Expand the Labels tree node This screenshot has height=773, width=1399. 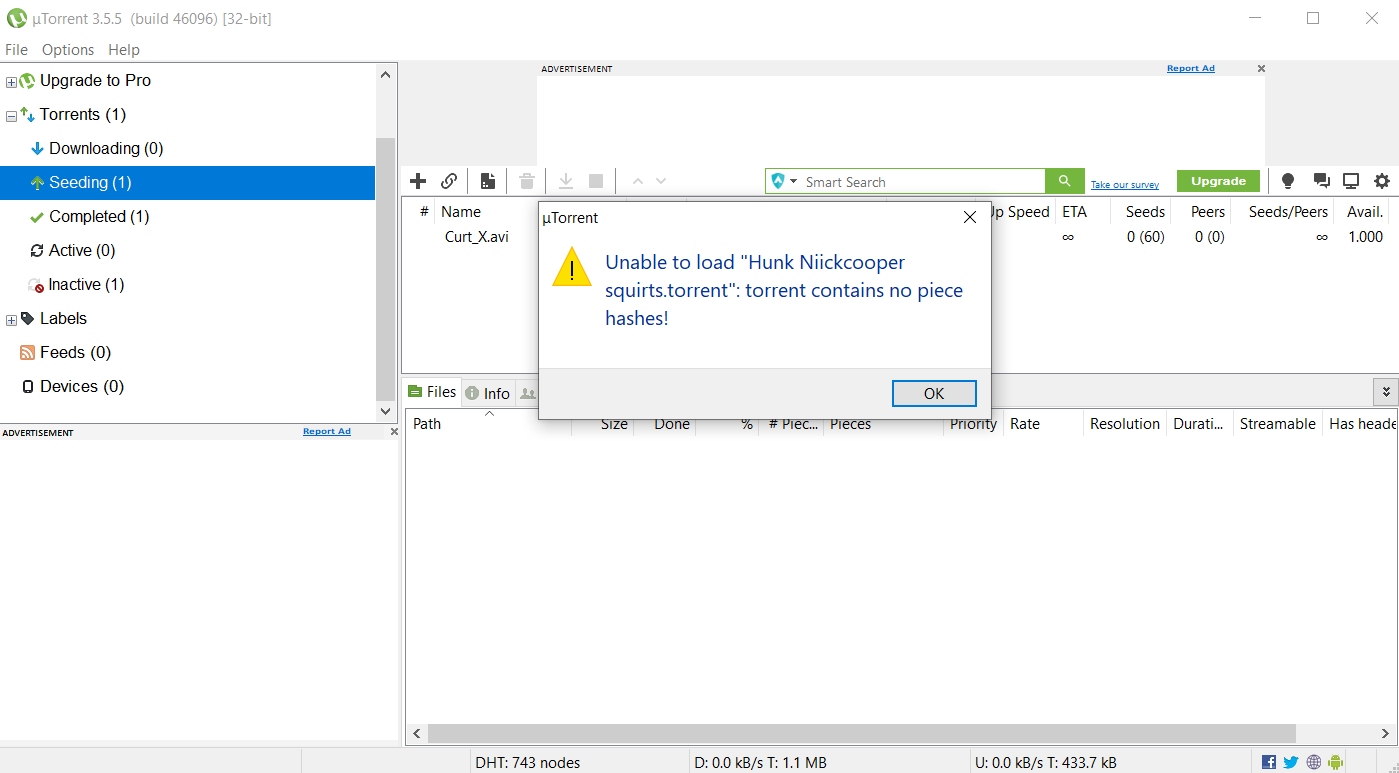click(11, 320)
